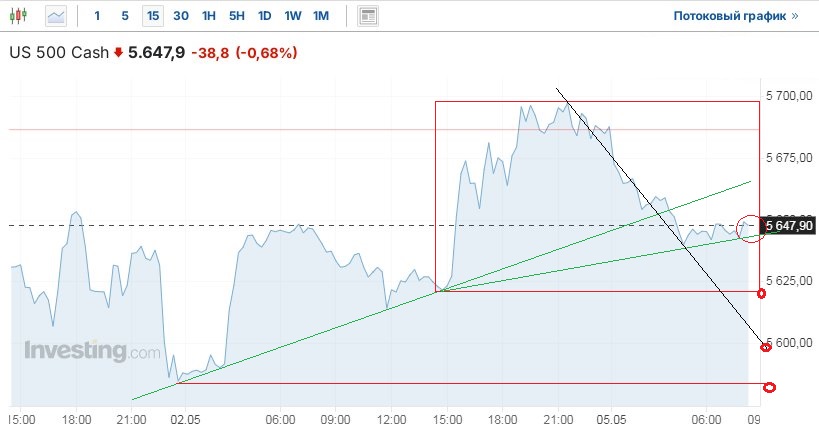Select the area chart type icon
Image resolution: width=819 pixels, height=430 pixels.
(x=56, y=16)
